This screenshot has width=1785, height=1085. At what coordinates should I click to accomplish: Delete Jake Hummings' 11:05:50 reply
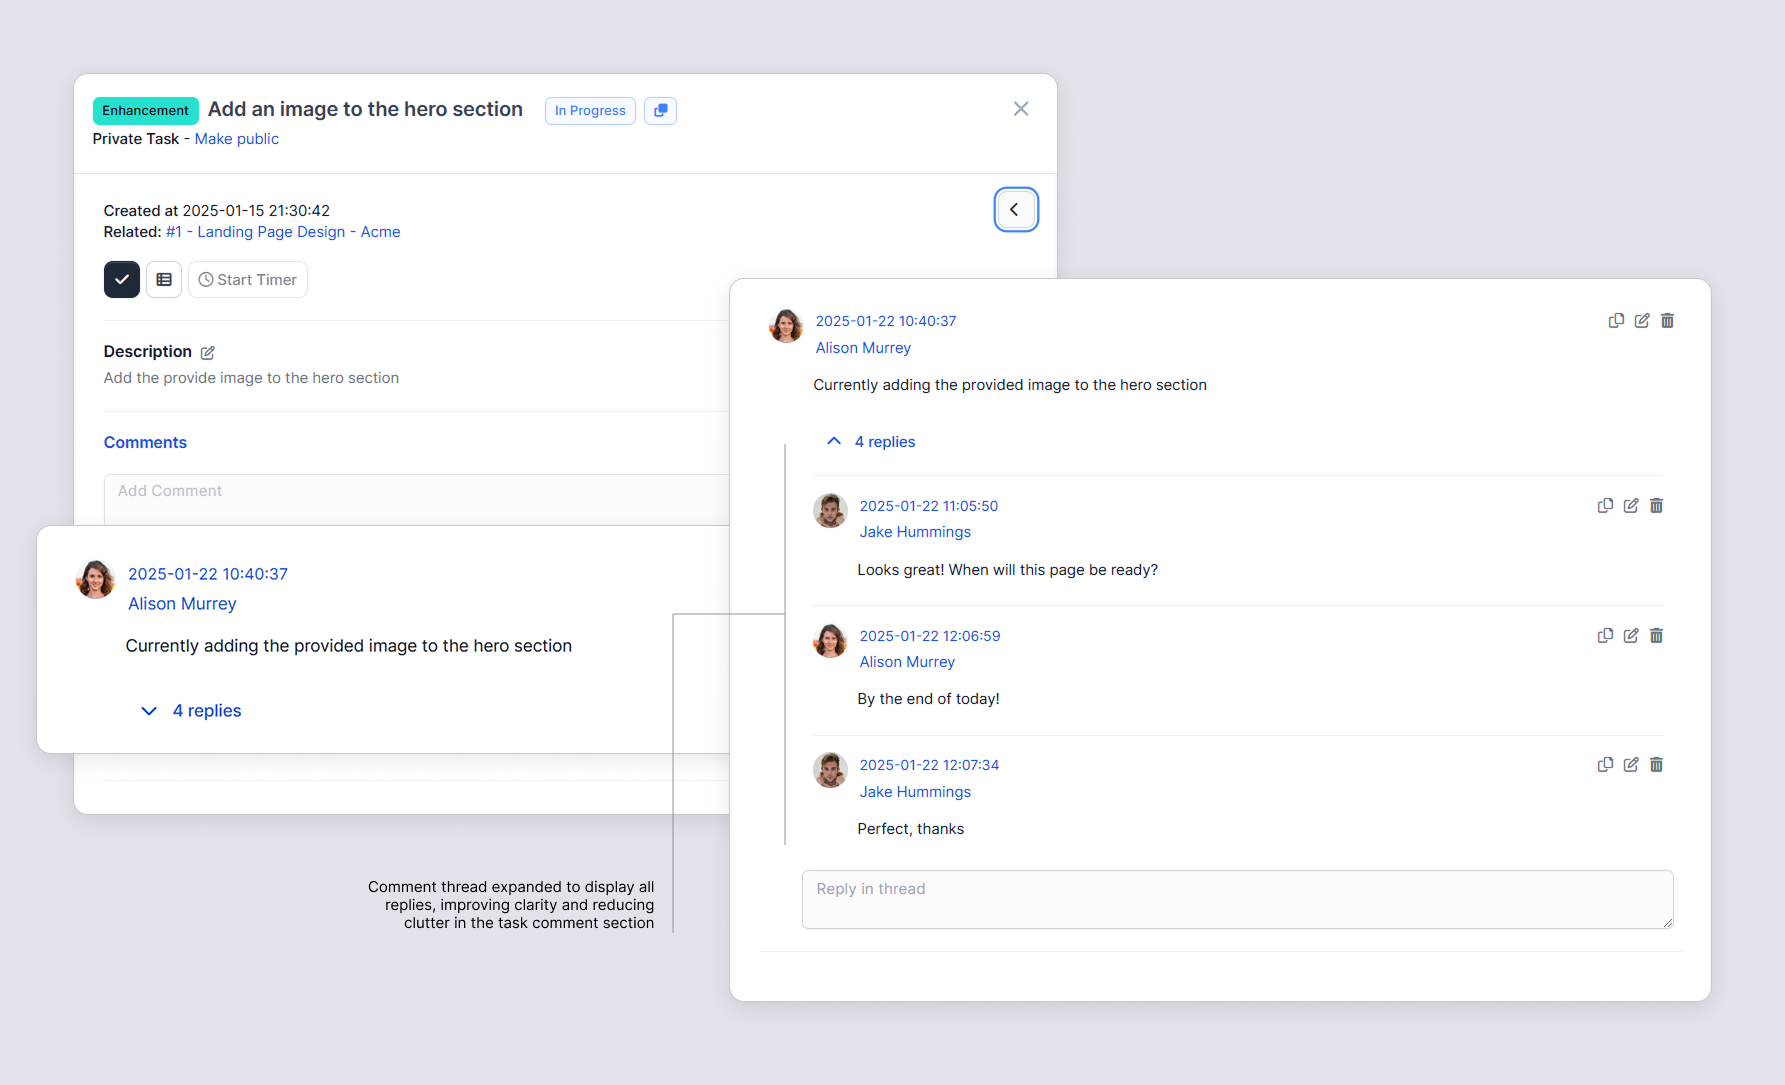(1657, 506)
